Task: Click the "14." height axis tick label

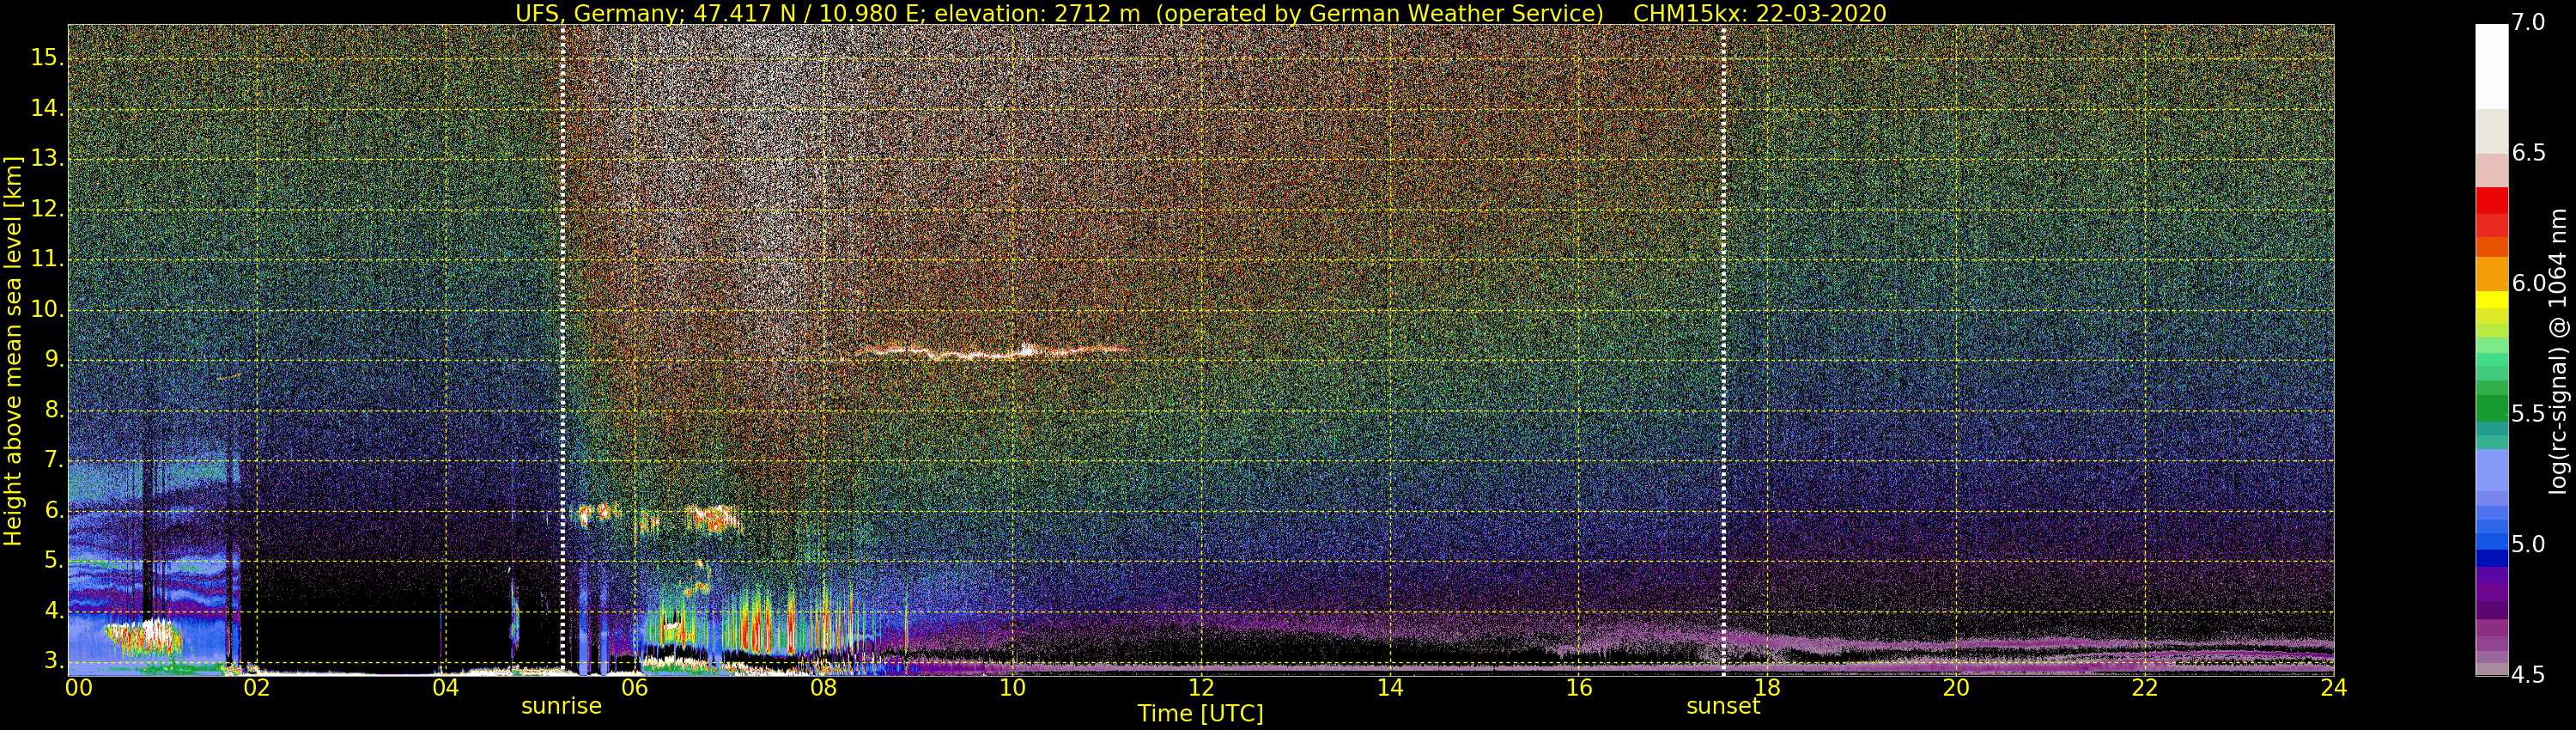Action: (47, 109)
